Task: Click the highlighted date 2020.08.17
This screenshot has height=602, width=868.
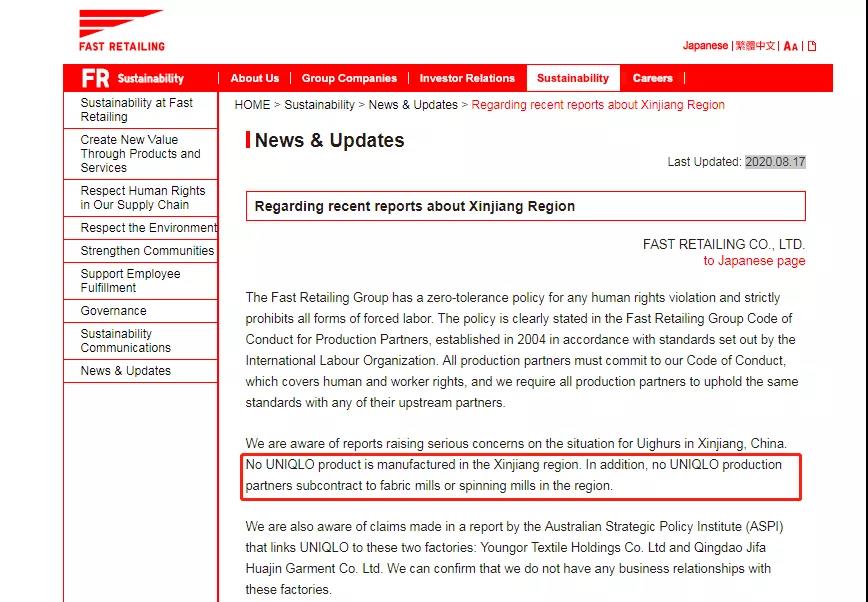Action: 775,162
